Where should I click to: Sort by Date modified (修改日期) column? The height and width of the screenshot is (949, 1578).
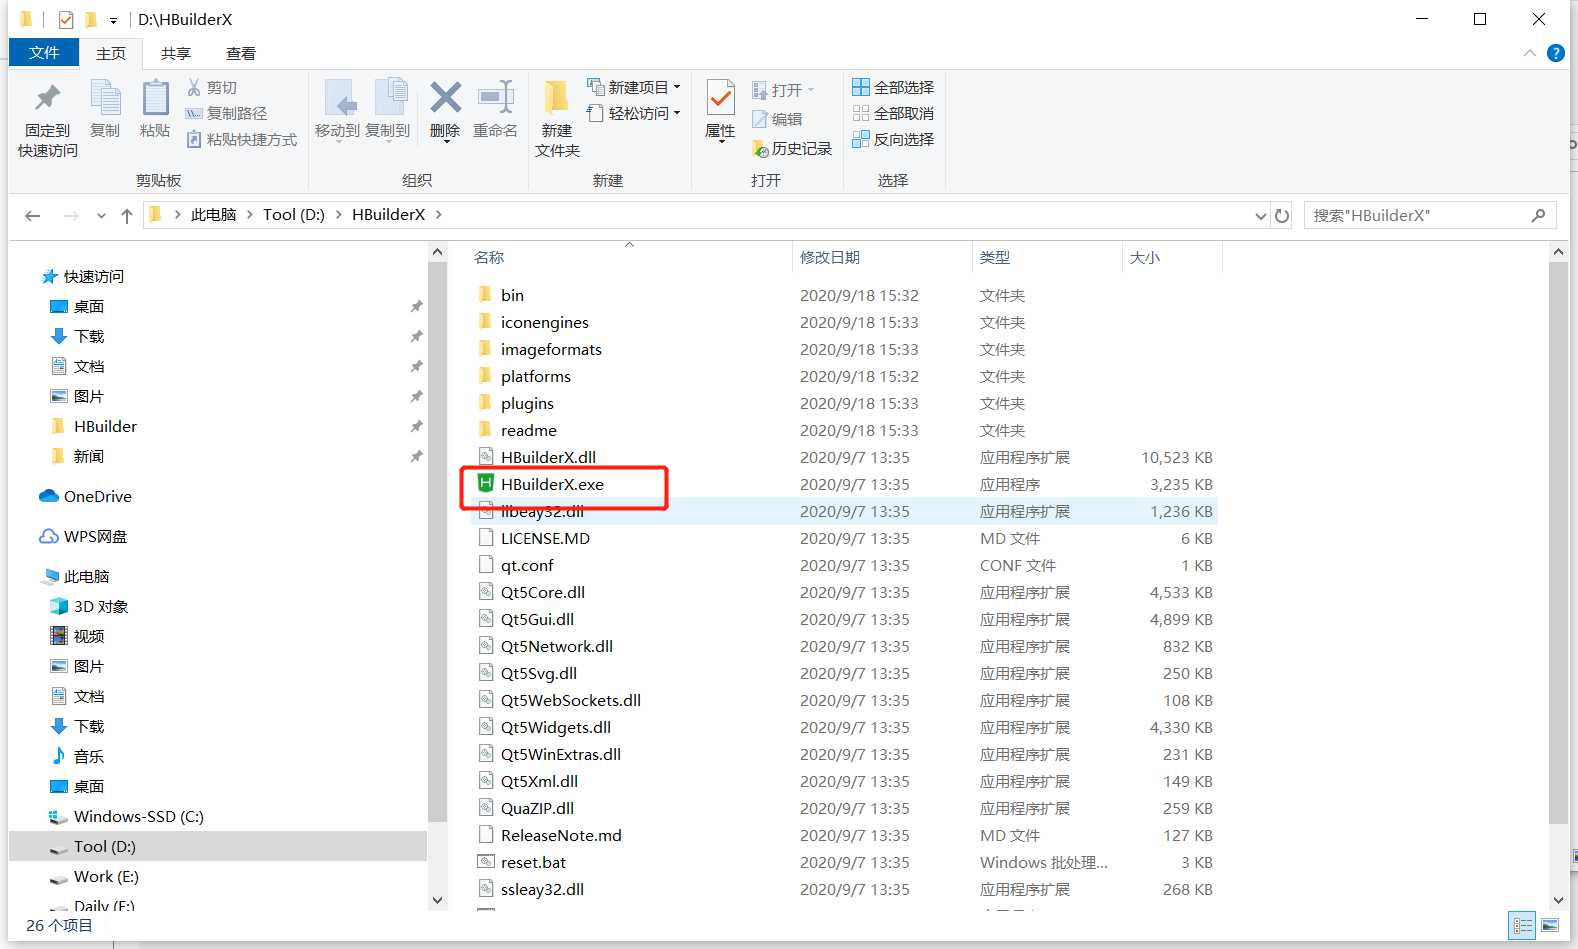[x=830, y=257]
